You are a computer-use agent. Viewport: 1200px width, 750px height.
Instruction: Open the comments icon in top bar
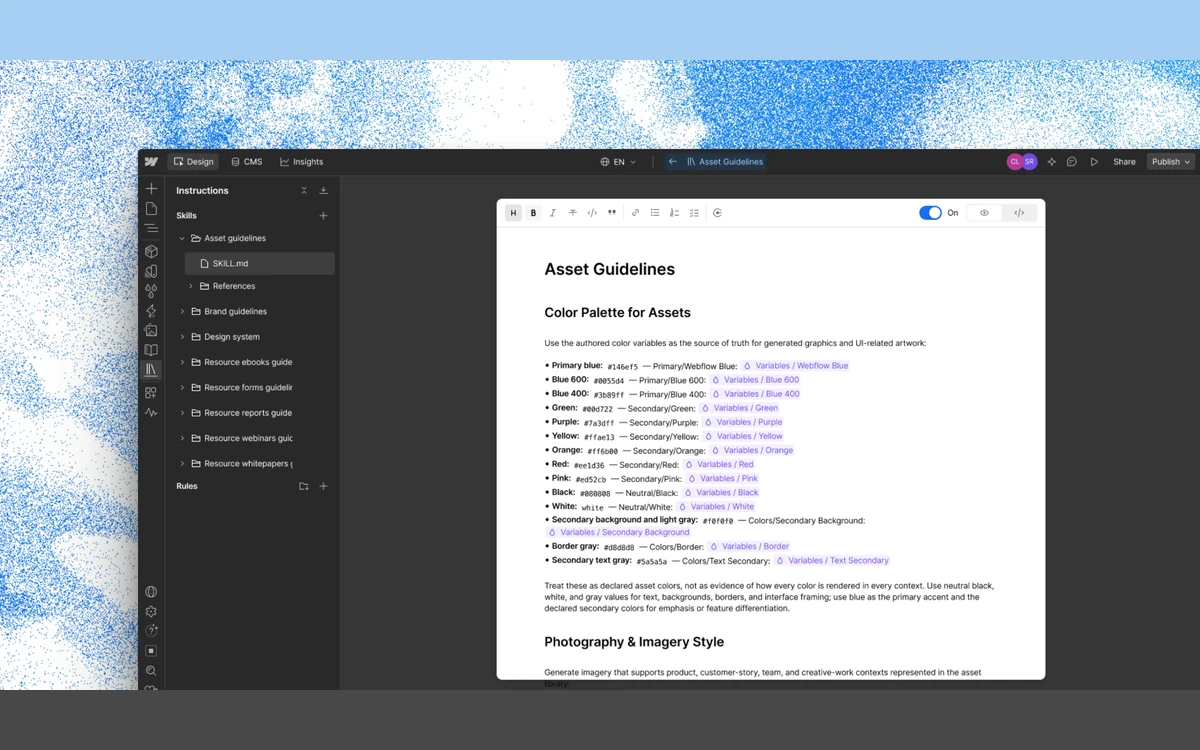(x=1072, y=162)
